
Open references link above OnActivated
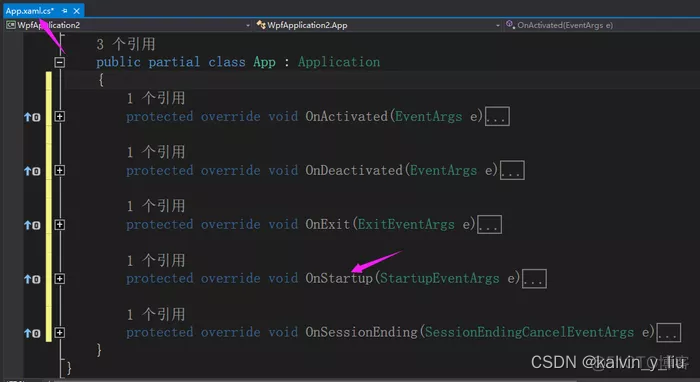tap(156, 98)
